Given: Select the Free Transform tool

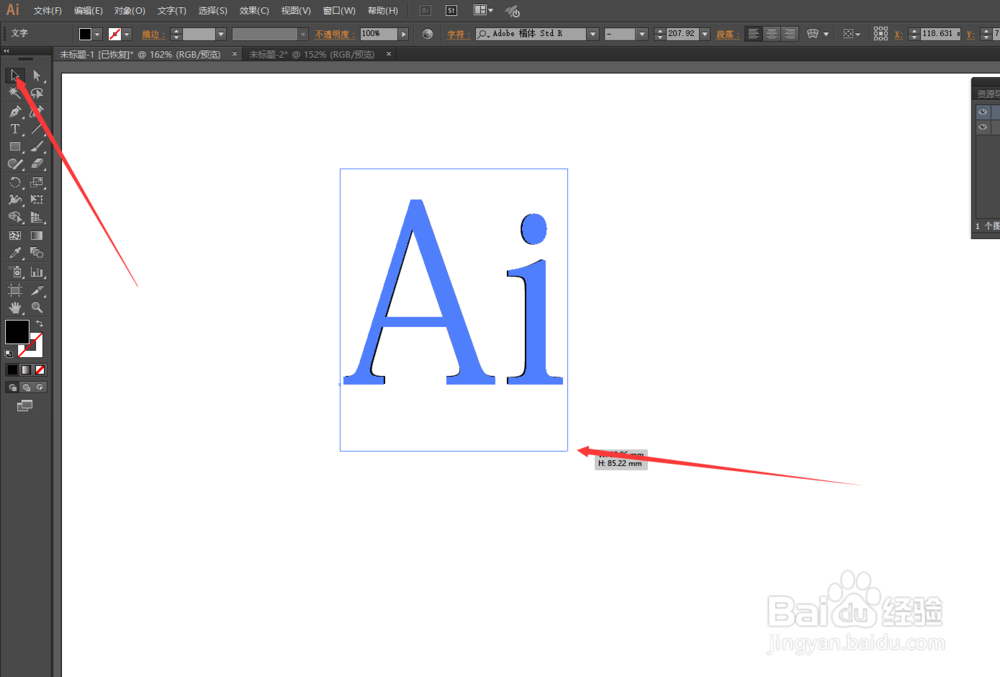Looking at the screenshot, I should click(x=37, y=200).
